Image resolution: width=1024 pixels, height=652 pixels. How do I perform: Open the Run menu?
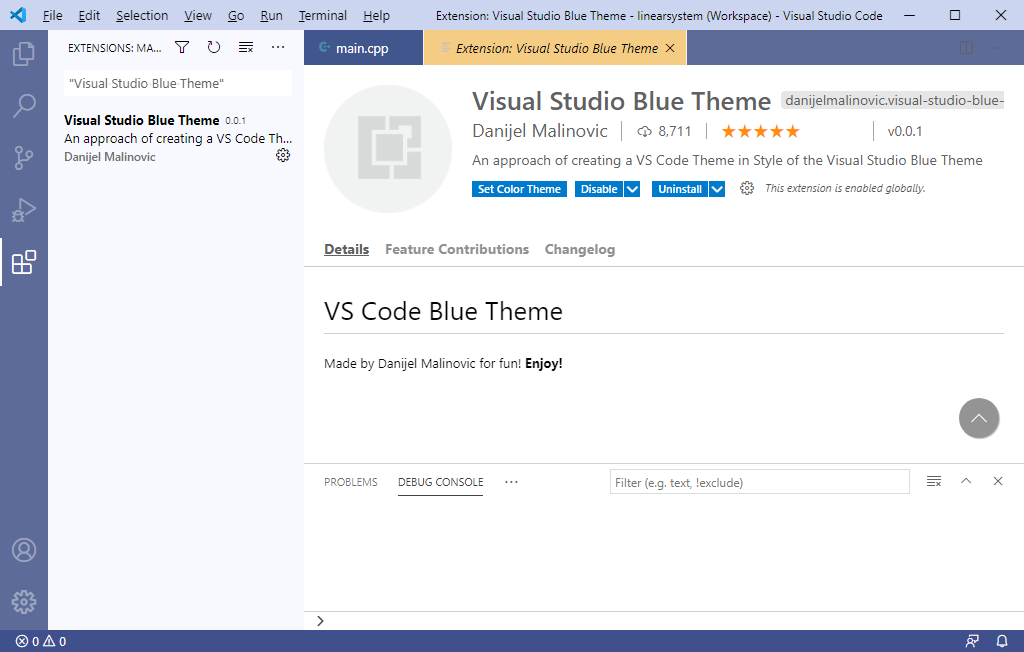point(271,15)
